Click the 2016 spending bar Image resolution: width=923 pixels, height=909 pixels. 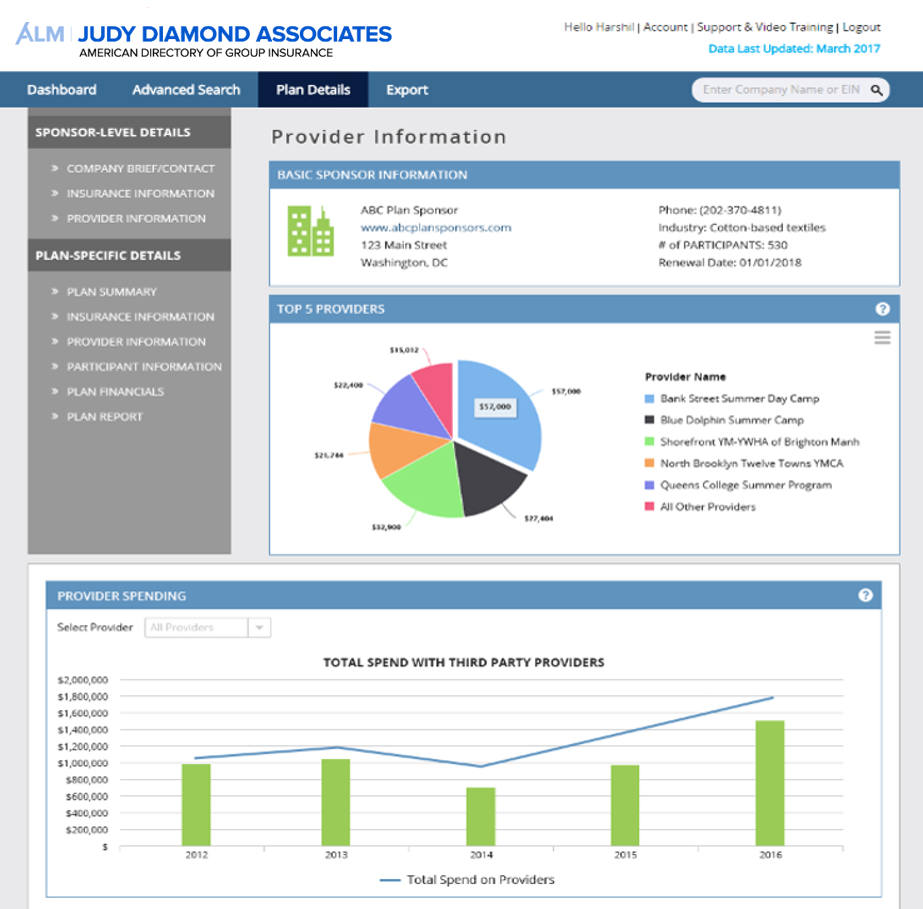click(x=770, y=783)
